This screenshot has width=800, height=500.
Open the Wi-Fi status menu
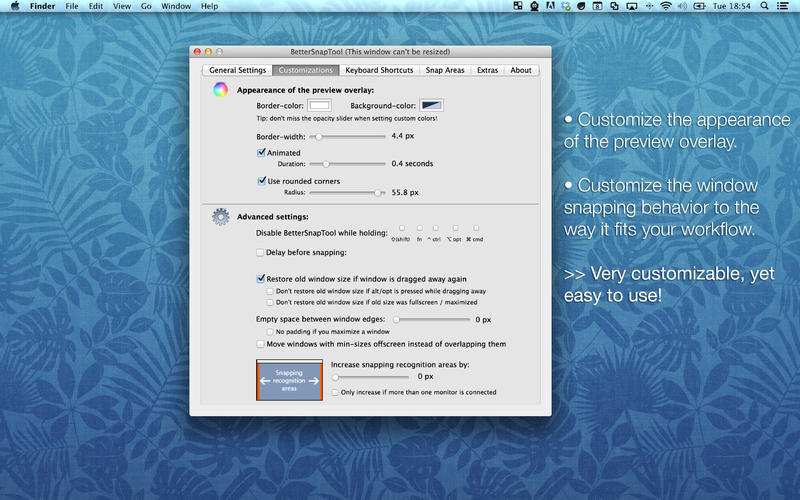pyautogui.click(x=665, y=6)
